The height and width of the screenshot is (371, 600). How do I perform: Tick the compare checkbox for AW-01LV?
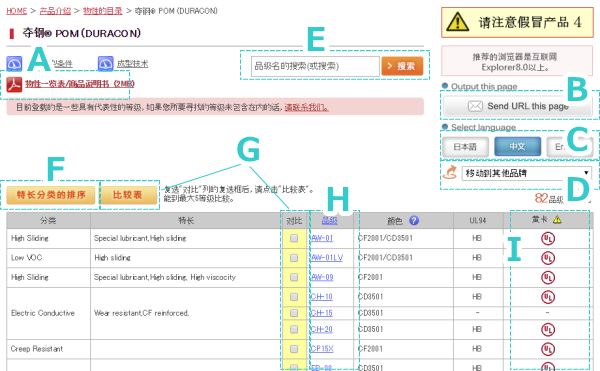(294, 258)
